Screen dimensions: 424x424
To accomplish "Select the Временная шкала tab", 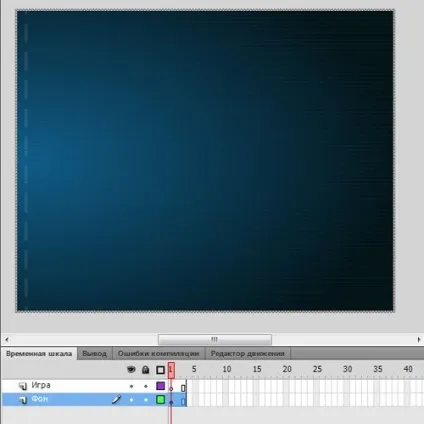I will (x=39, y=354).
